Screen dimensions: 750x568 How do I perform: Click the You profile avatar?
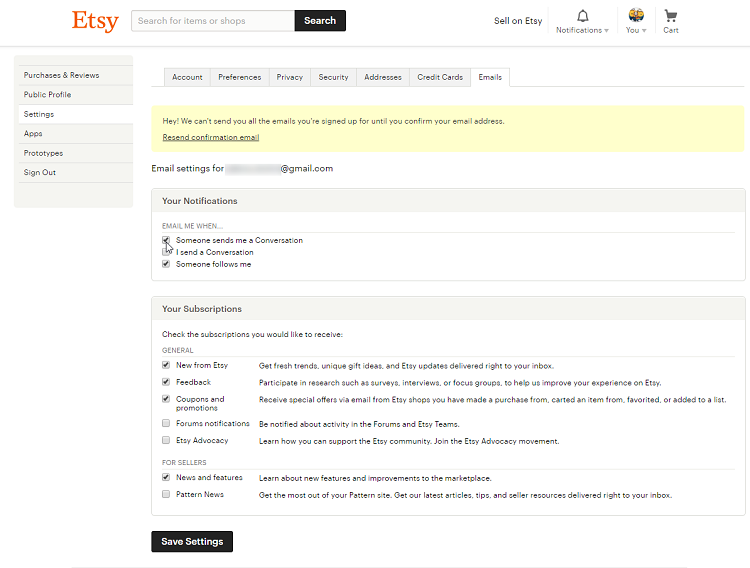pos(636,15)
